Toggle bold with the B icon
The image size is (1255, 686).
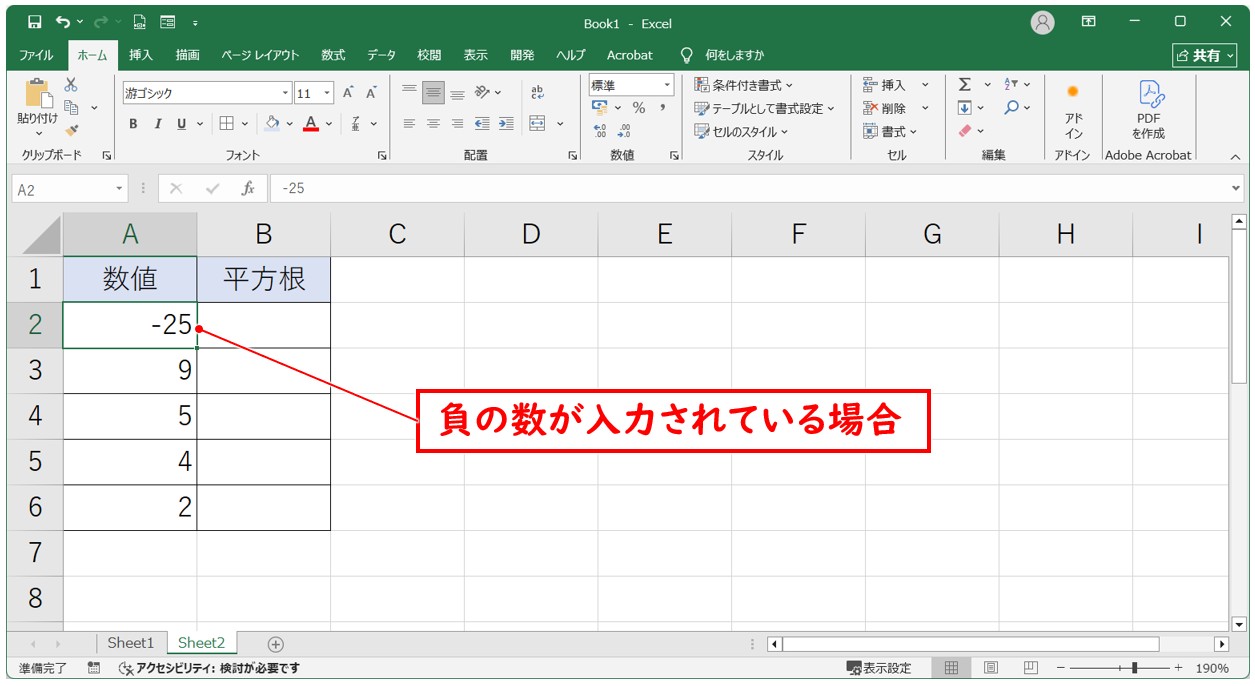[x=132, y=124]
